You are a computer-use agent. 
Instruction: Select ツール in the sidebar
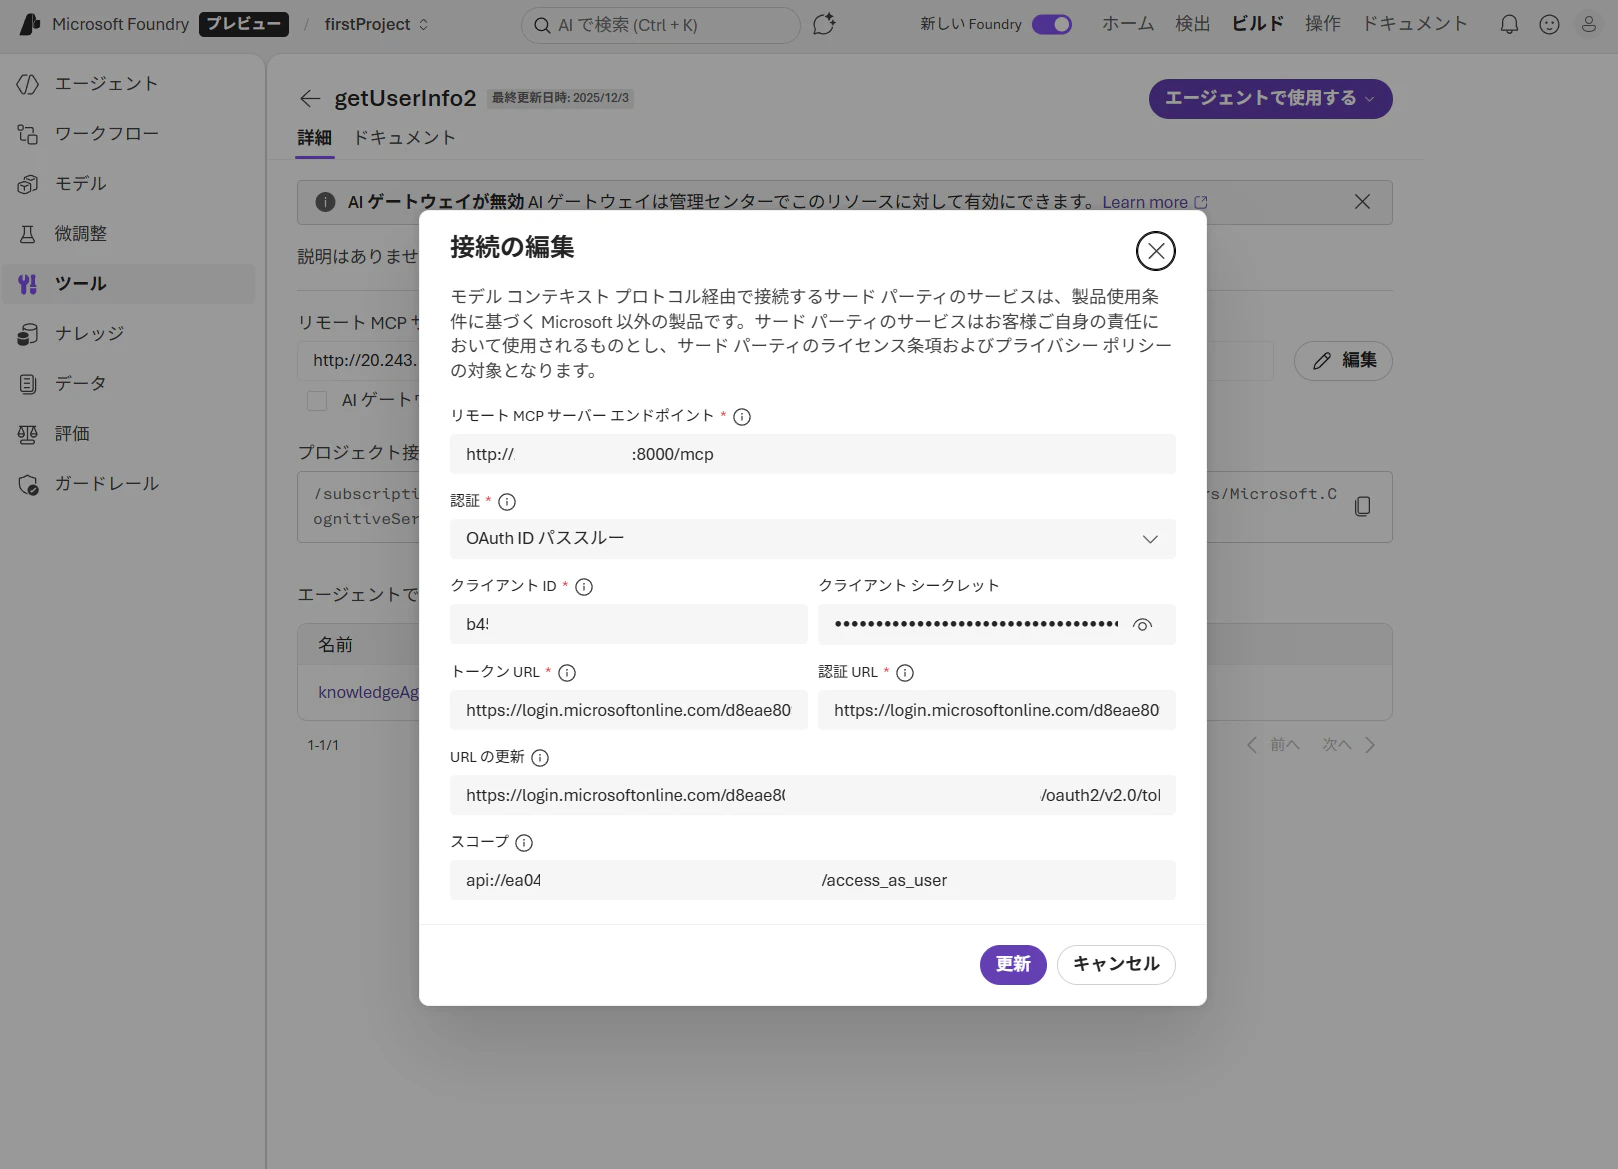129,284
